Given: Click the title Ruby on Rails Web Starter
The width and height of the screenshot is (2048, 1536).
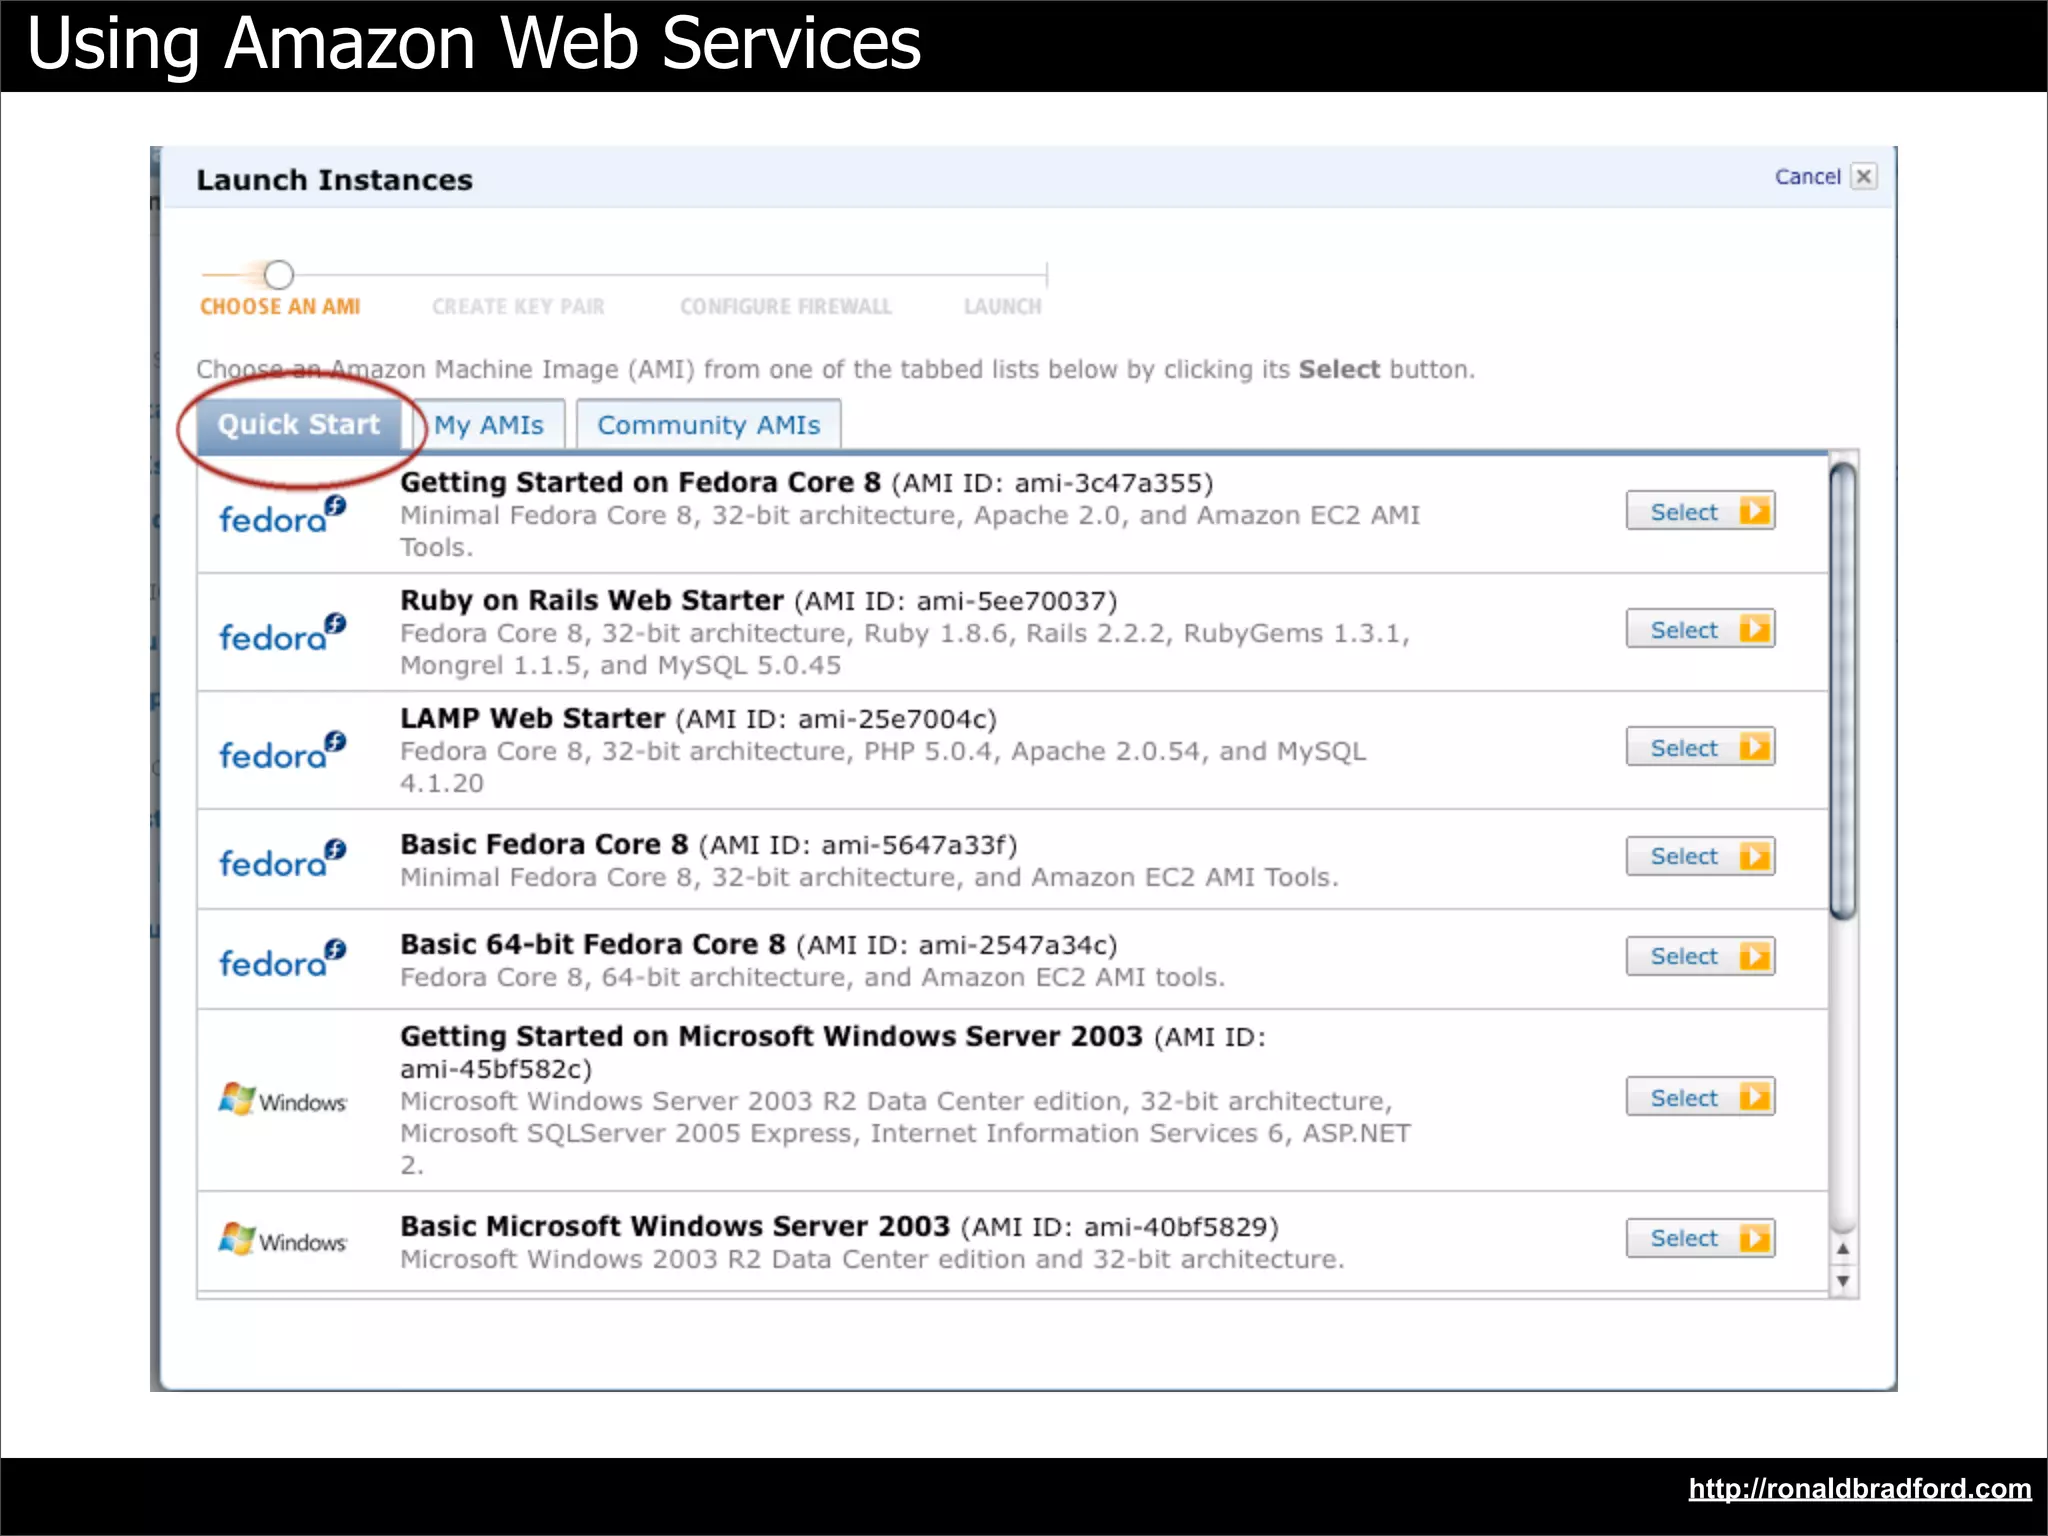Looking at the screenshot, I should (x=591, y=600).
